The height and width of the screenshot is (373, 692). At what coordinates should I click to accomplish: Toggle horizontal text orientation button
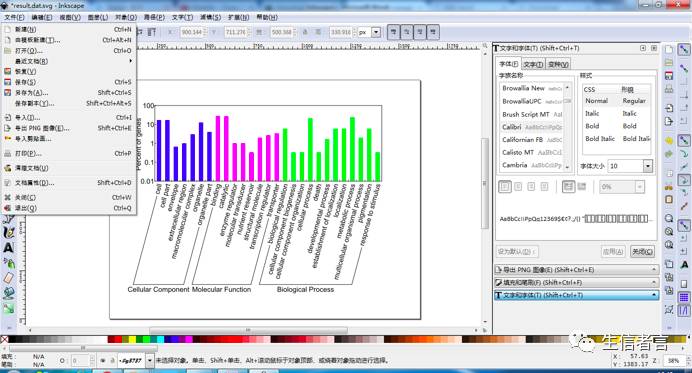[x=568, y=187]
